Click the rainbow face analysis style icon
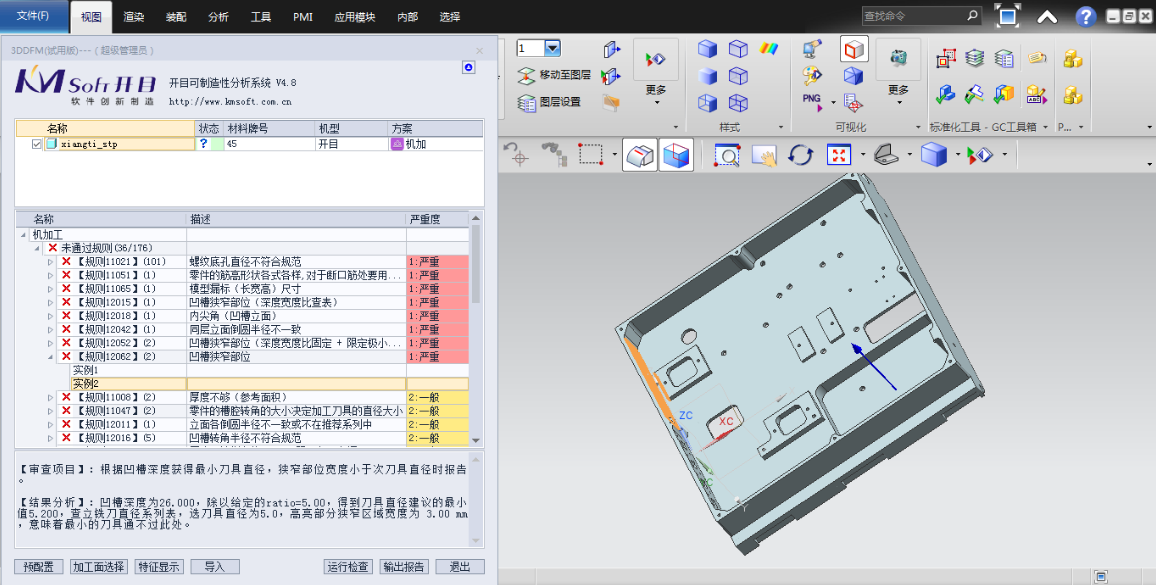Screen dimensions: 1156x585 [769, 48]
